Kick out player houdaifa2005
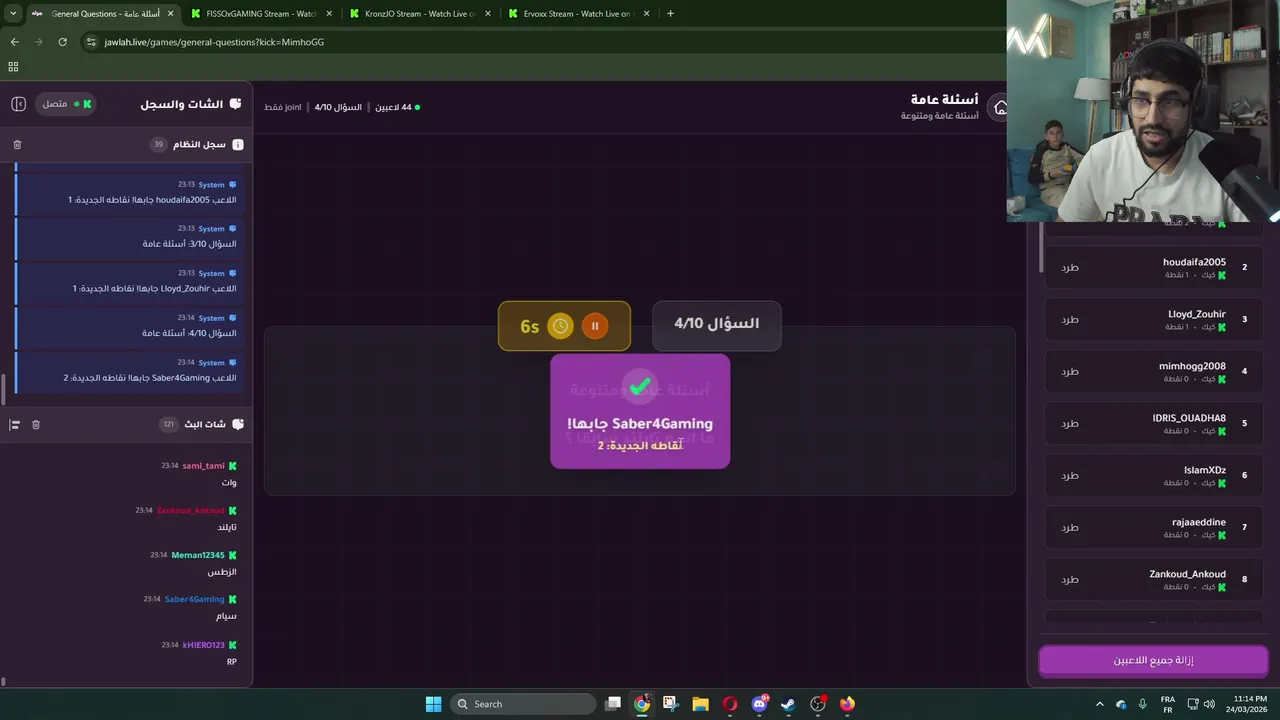1280x720 pixels. 1070,267
